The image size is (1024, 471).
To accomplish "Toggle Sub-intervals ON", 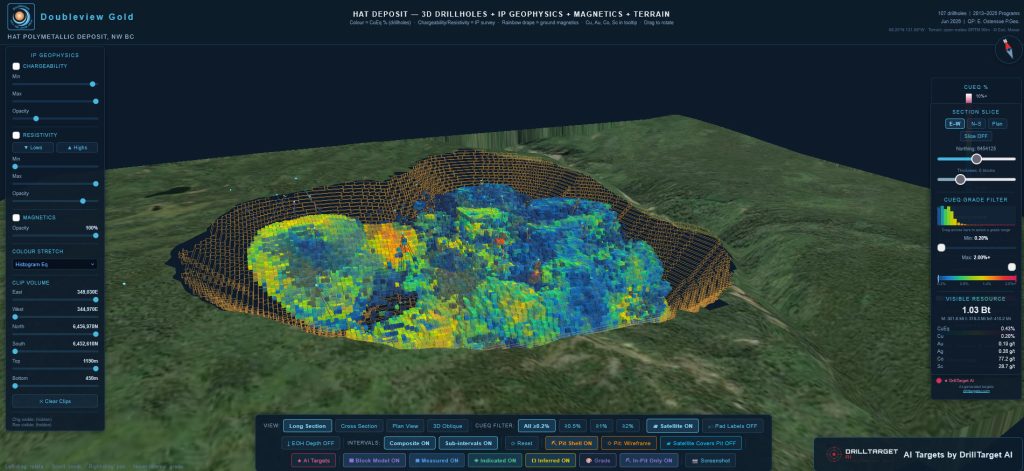I will point(468,443).
